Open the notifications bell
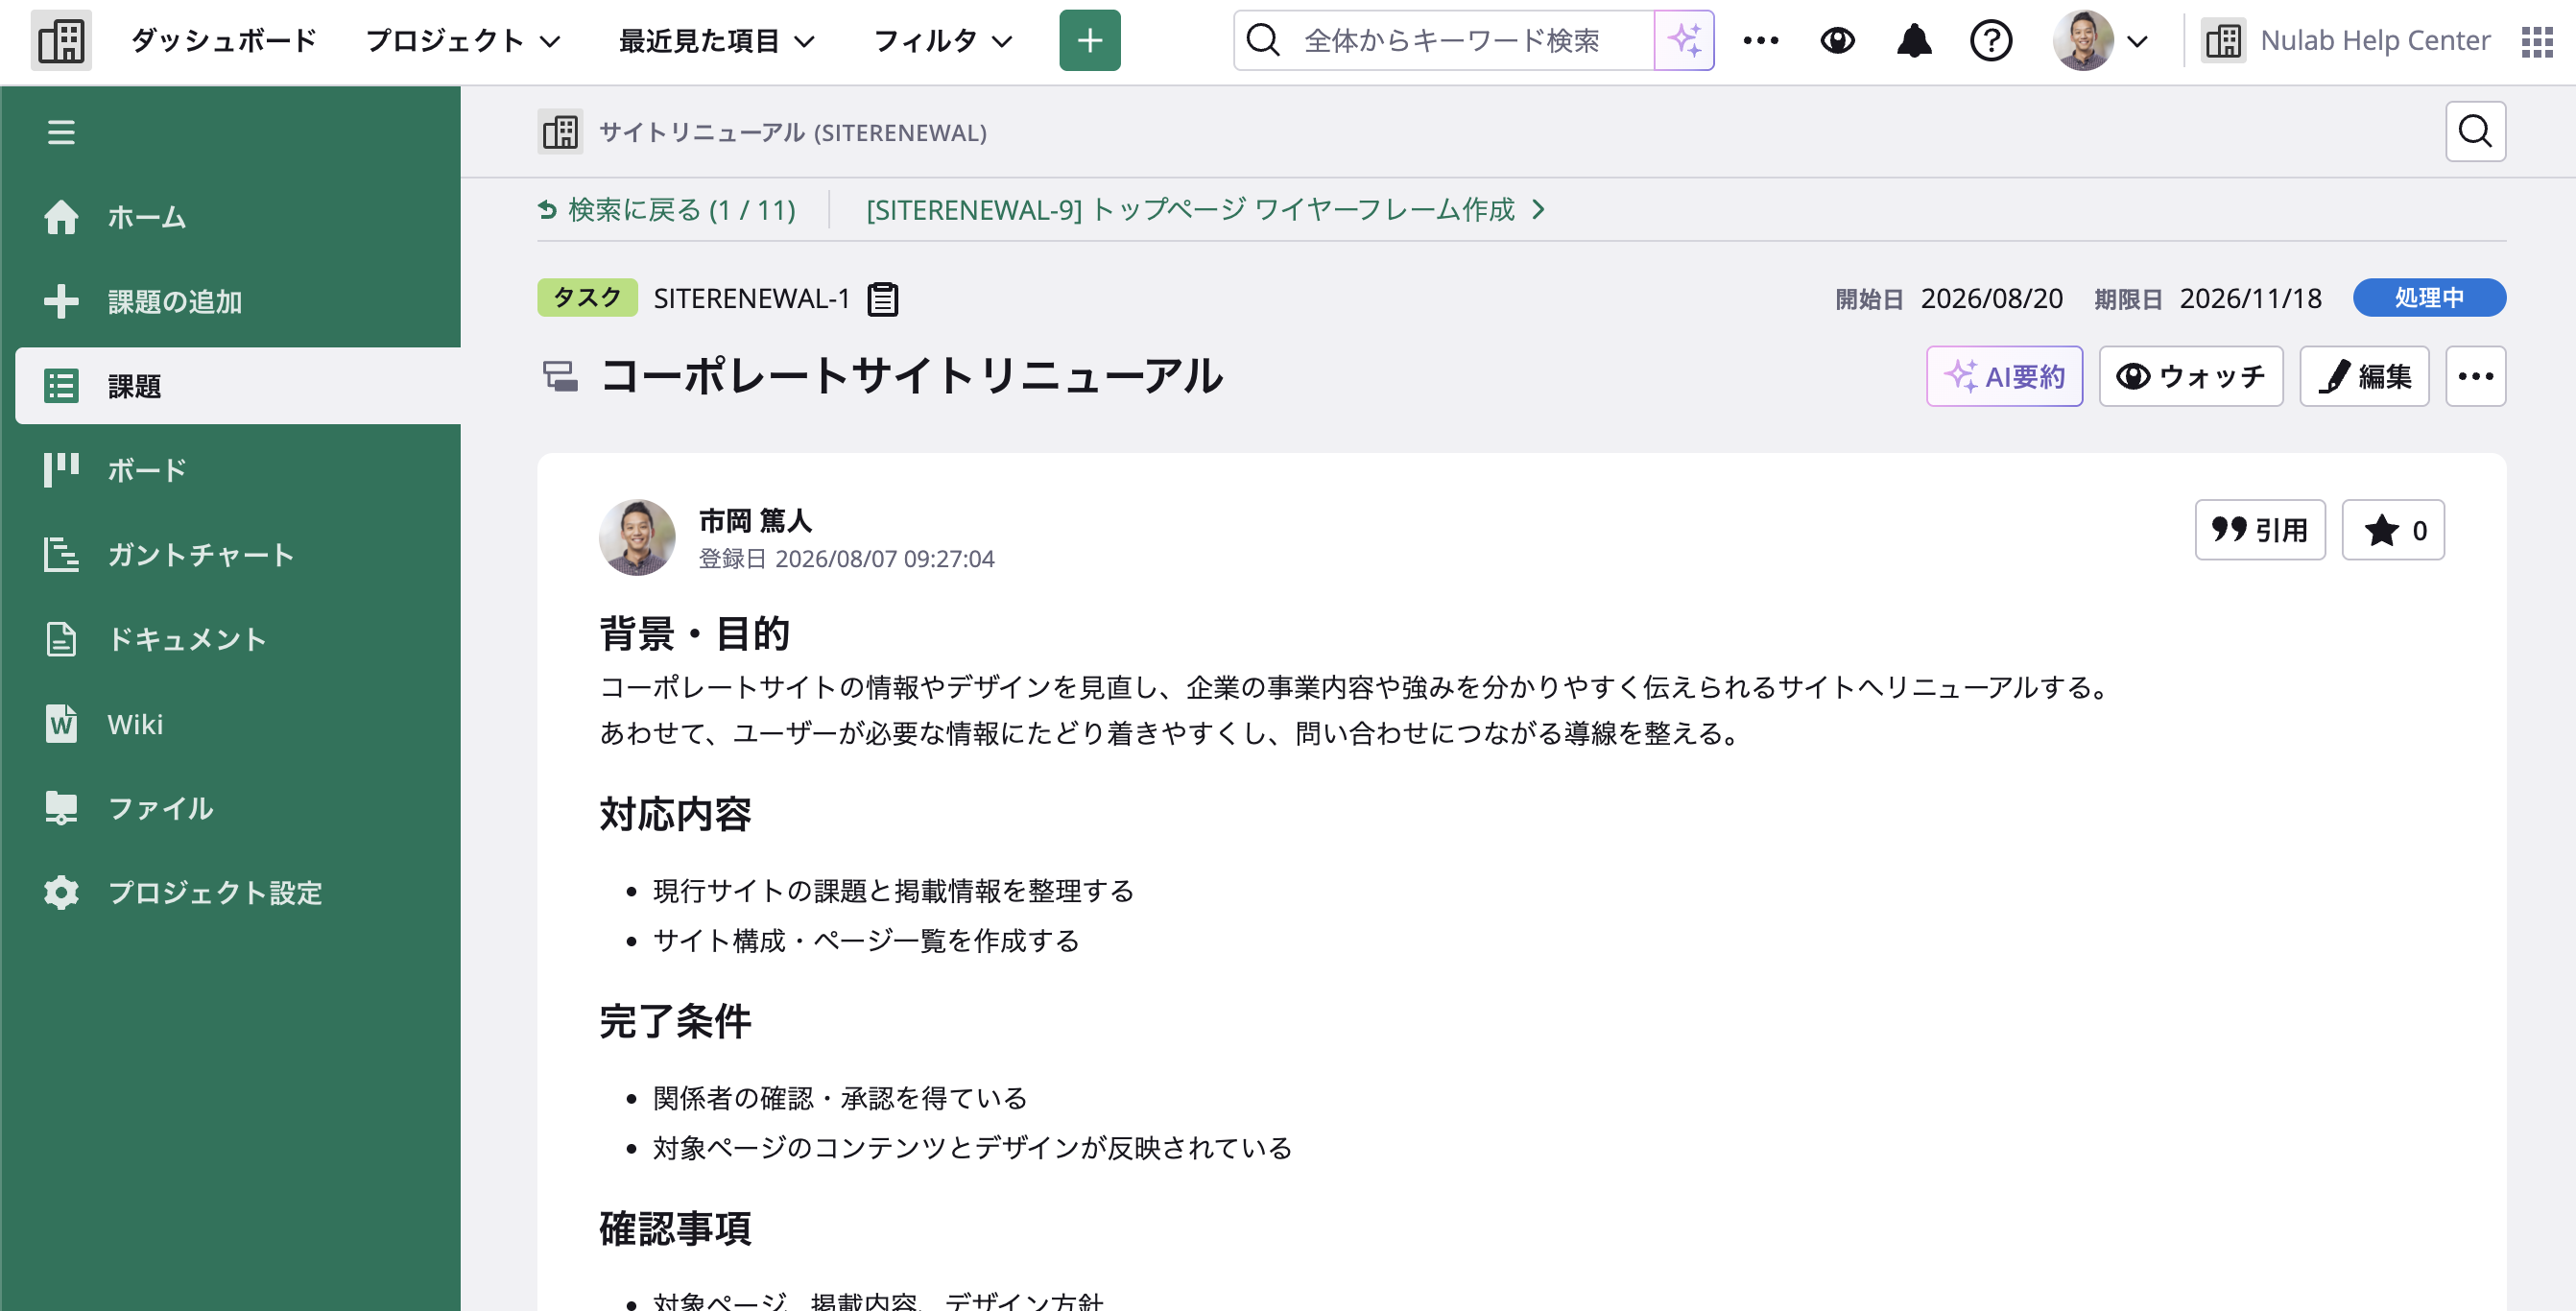The width and height of the screenshot is (2576, 1311). [x=1914, y=41]
